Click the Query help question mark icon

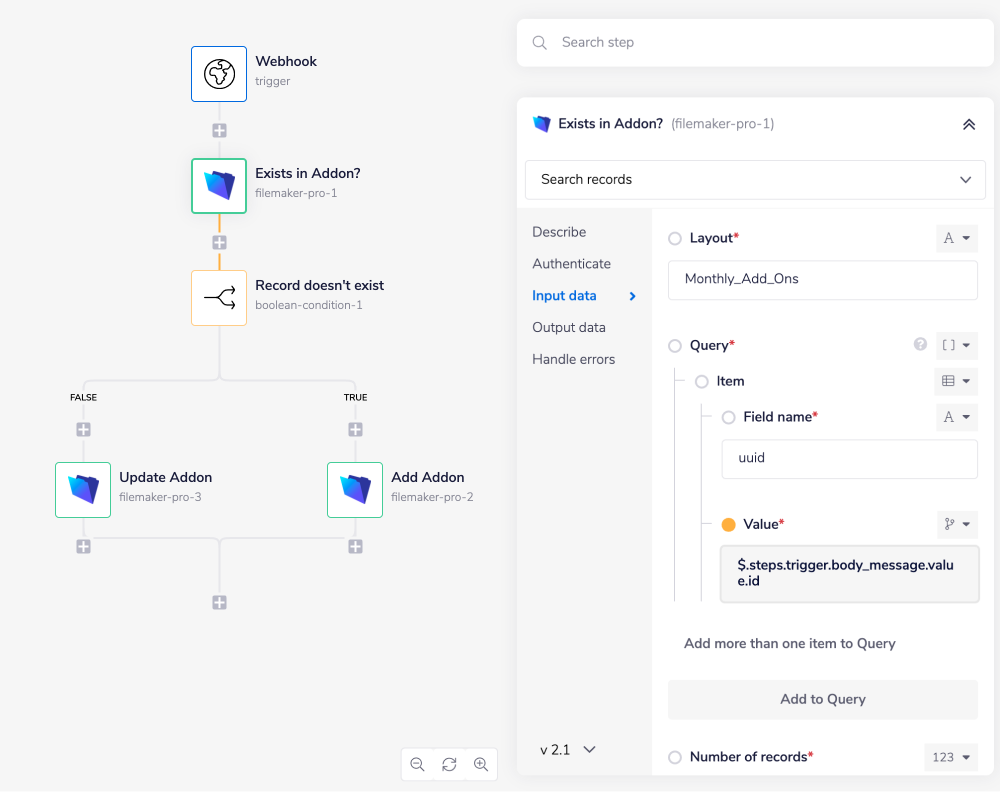[920, 344]
